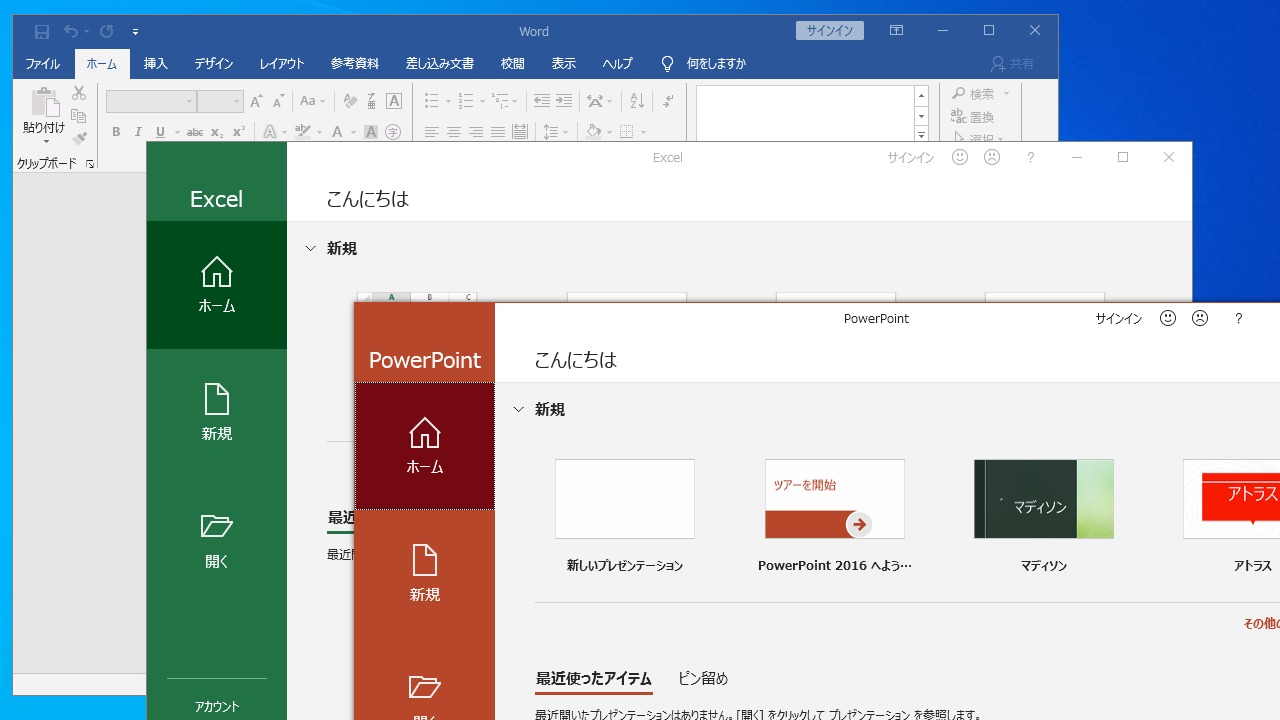Toggle superscript (x²) in Word
Viewport: 1280px width, 720px height.
238,132
